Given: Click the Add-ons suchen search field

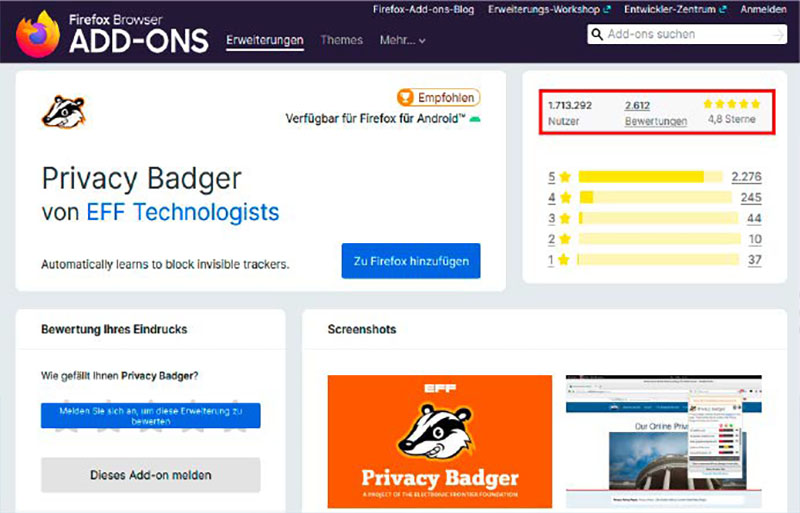Looking at the screenshot, I should click(x=687, y=34).
